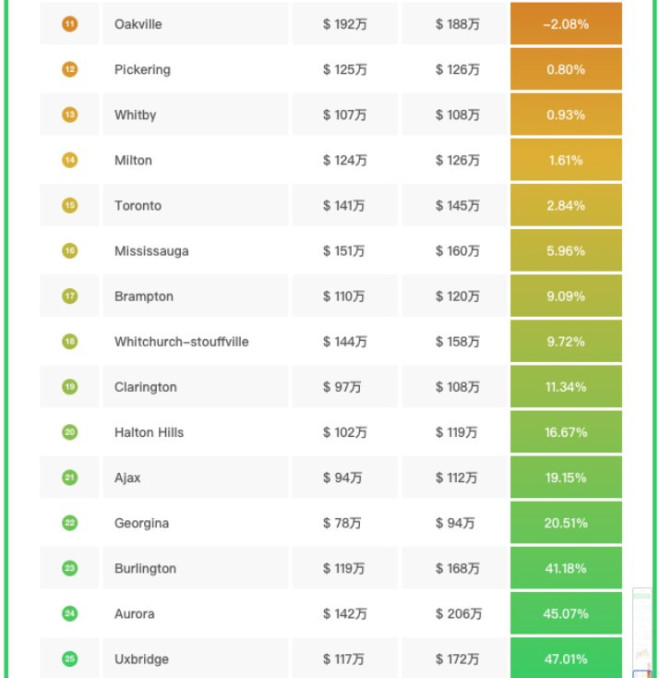Select the 47.01% change cell for Uxbridge
Viewport: 660px width, 678px height.
coord(566,659)
